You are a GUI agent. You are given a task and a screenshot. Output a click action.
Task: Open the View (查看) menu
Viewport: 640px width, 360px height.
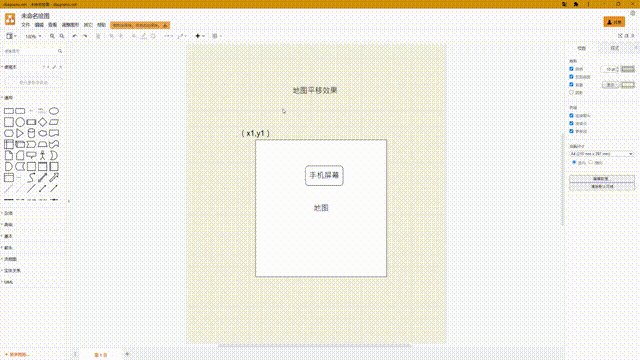[53, 25]
